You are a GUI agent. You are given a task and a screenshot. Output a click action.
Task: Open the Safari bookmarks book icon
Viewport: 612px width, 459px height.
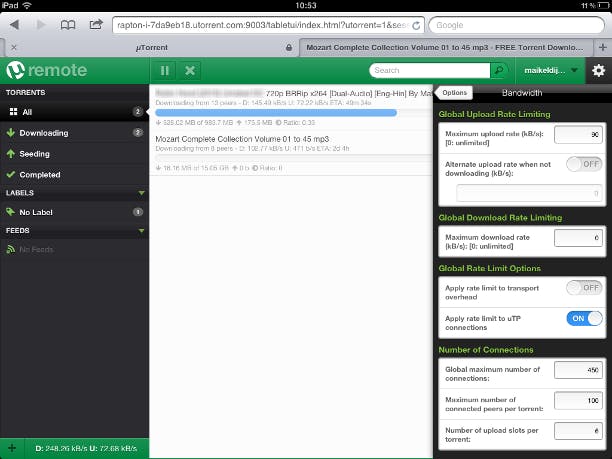(68, 25)
